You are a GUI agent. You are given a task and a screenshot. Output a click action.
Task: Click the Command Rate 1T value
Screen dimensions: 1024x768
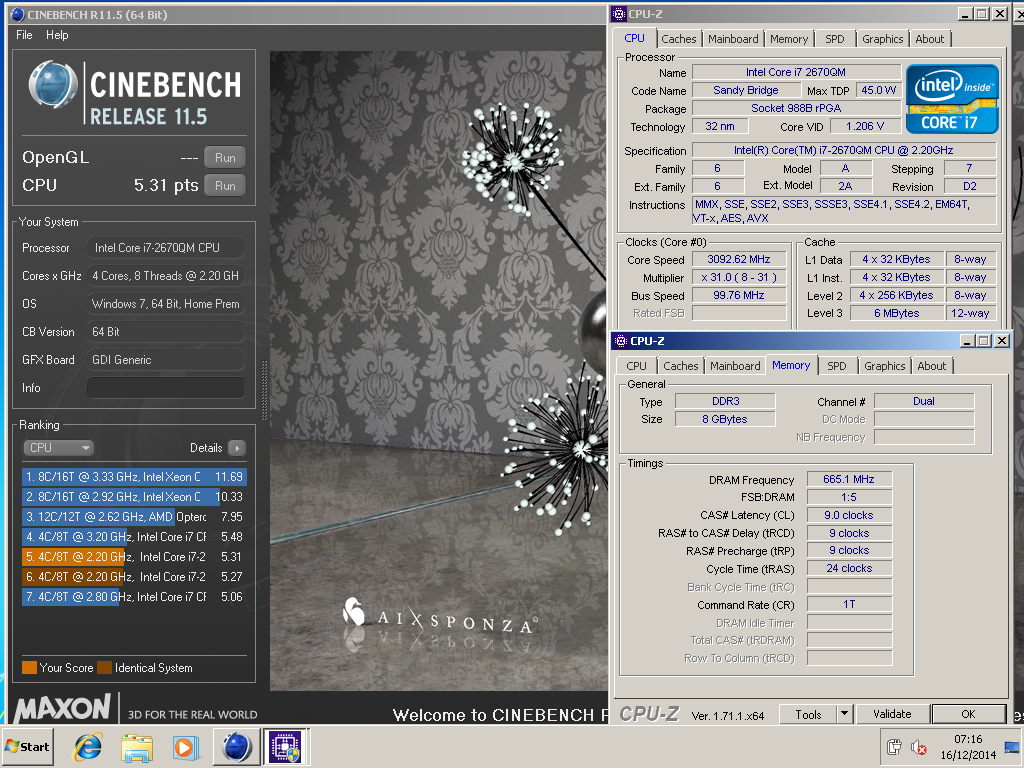pos(848,605)
